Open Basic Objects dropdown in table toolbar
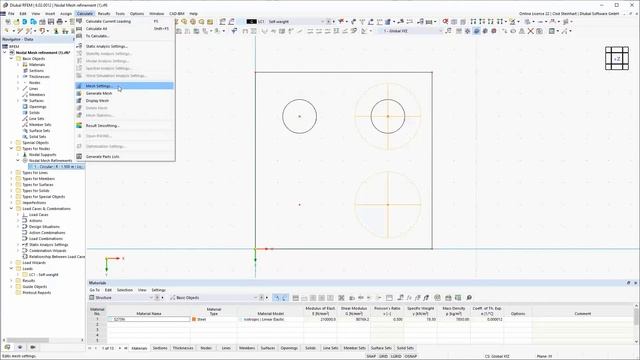 (x=256, y=298)
